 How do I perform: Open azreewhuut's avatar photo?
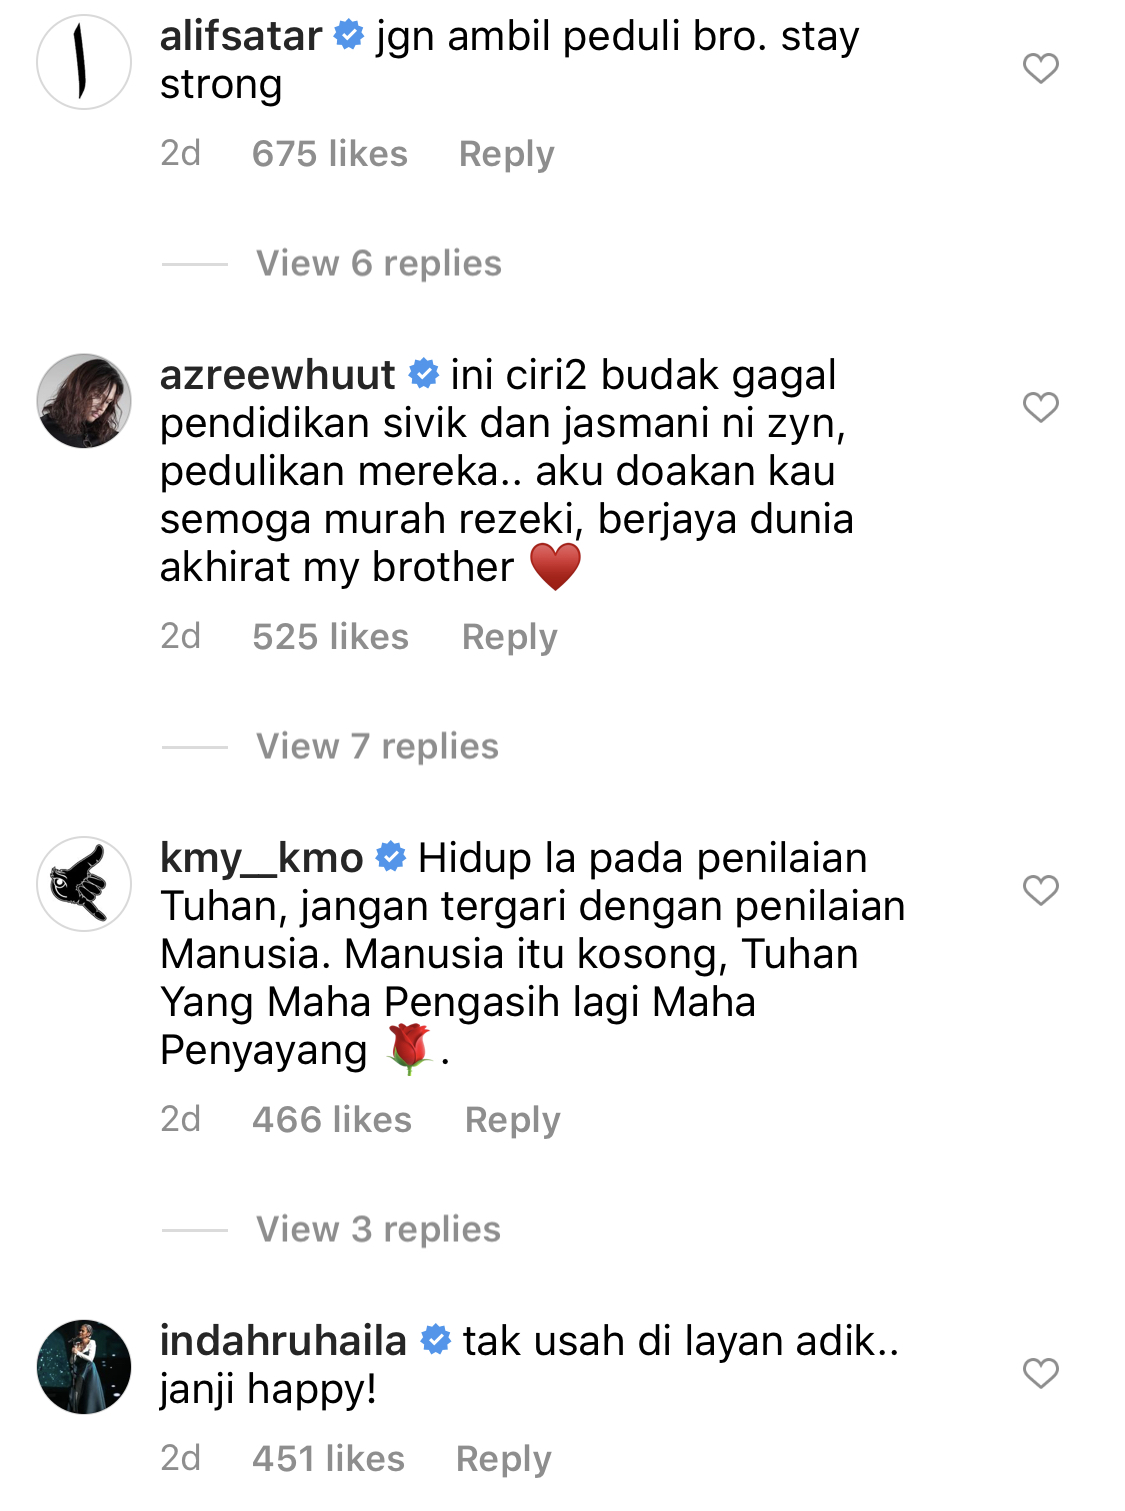84,401
